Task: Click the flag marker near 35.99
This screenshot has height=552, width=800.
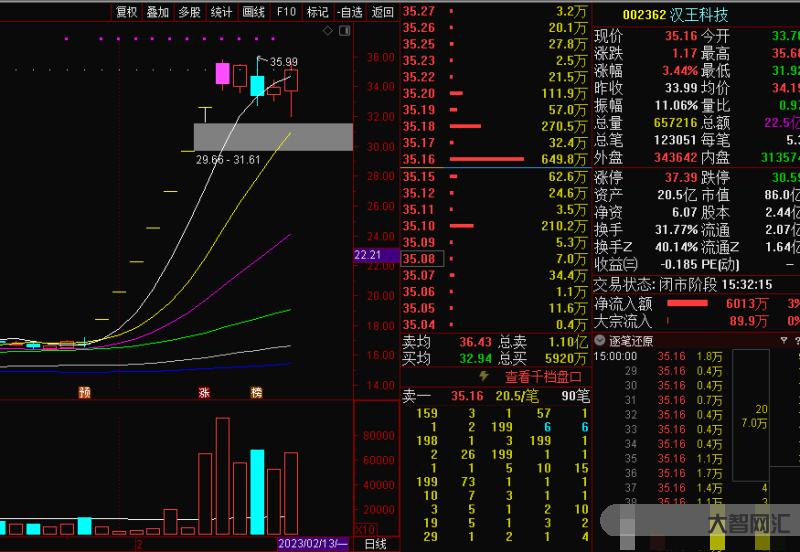Action: pos(262,60)
